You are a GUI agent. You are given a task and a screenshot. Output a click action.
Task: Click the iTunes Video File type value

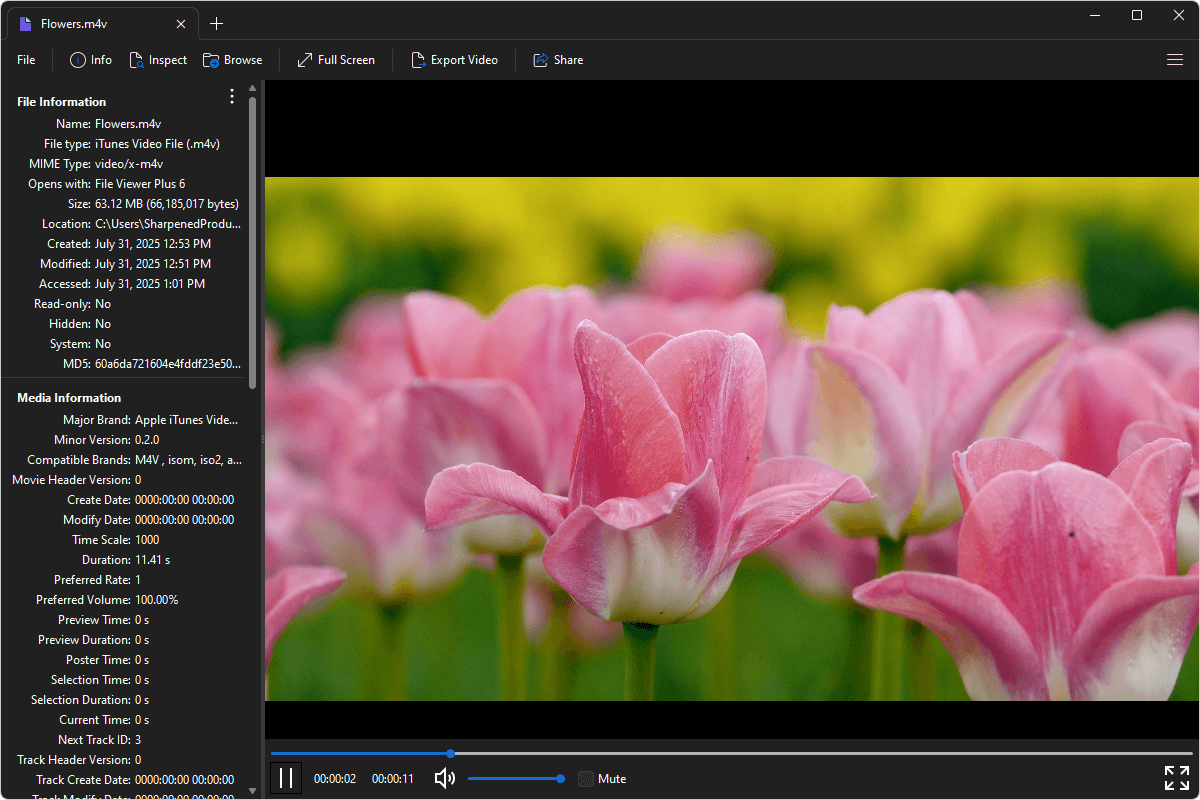pos(158,144)
